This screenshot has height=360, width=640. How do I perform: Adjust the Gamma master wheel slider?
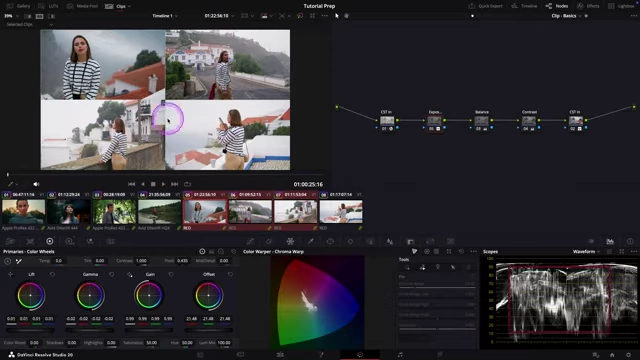pos(90,330)
